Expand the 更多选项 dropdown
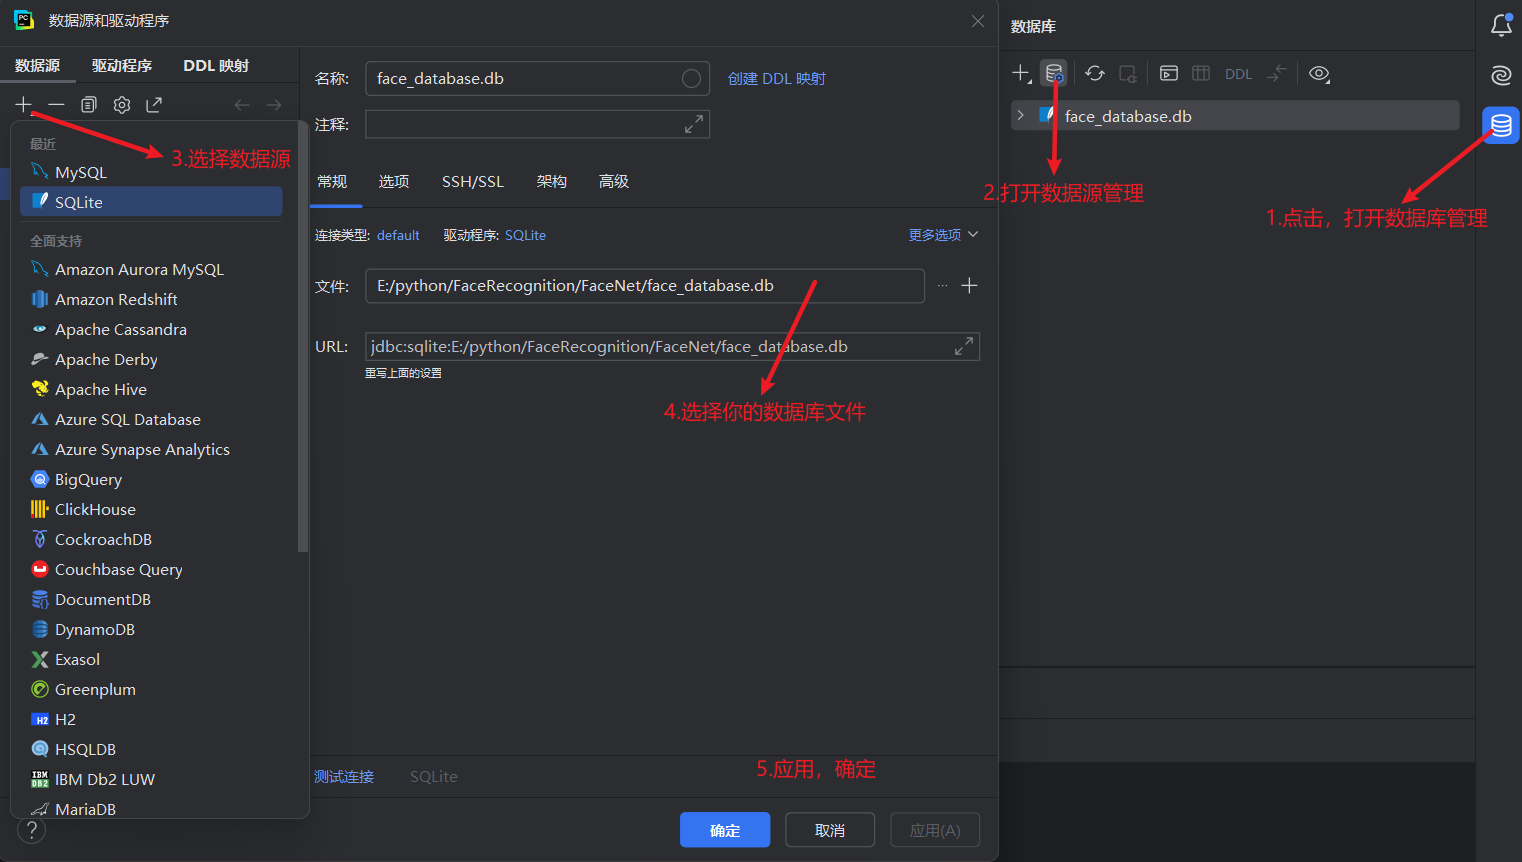Screen dimensions: 1522x862 pos(943,235)
